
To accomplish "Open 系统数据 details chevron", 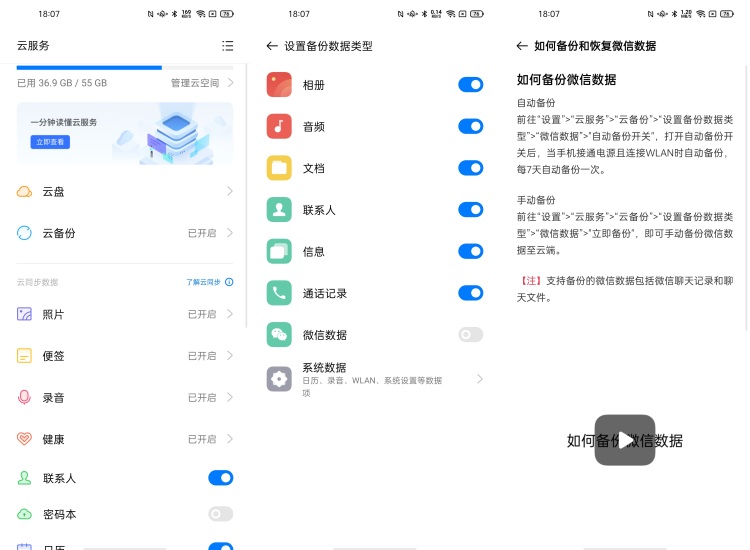I will click(x=480, y=379).
